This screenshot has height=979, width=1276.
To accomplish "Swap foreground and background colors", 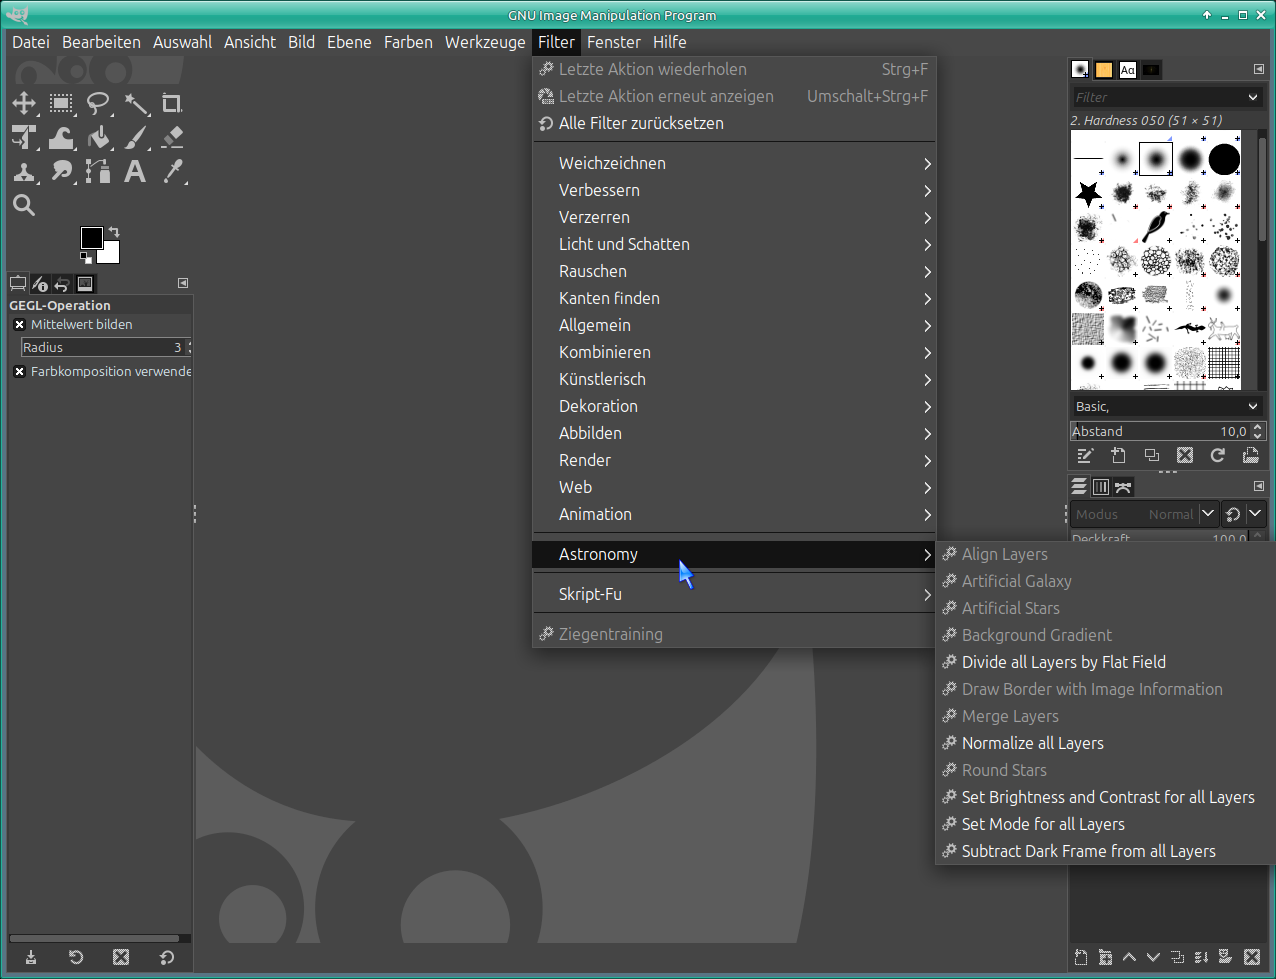I will [x=113, y=232].
